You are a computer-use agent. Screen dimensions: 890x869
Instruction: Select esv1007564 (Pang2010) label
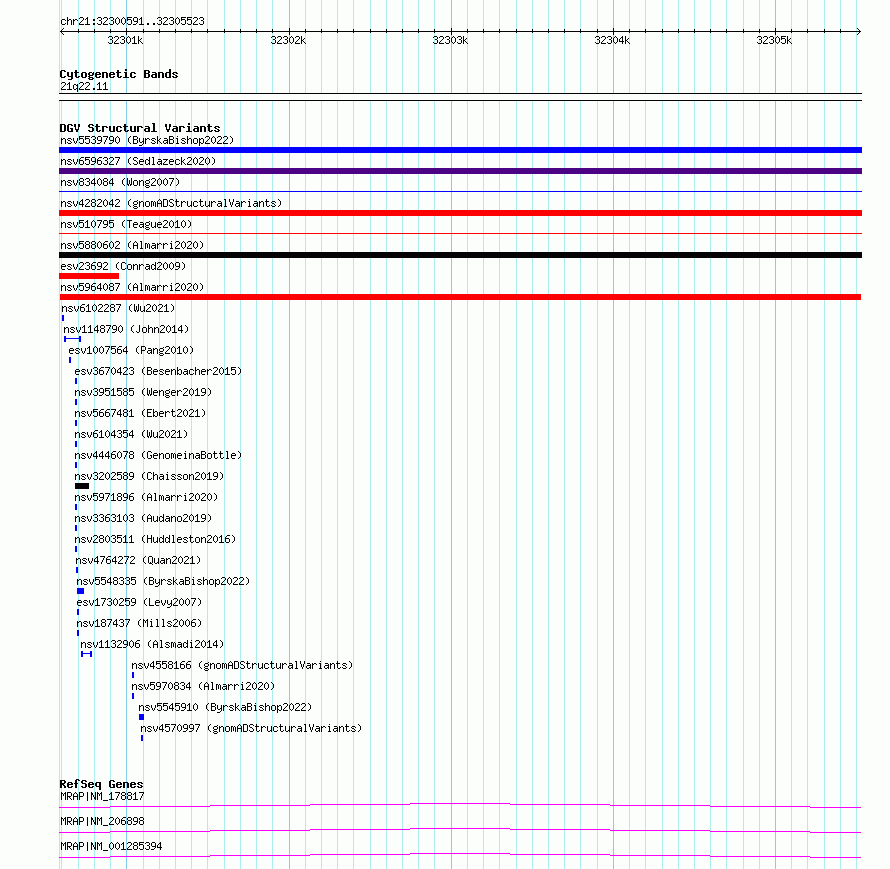tap(131, 350)
